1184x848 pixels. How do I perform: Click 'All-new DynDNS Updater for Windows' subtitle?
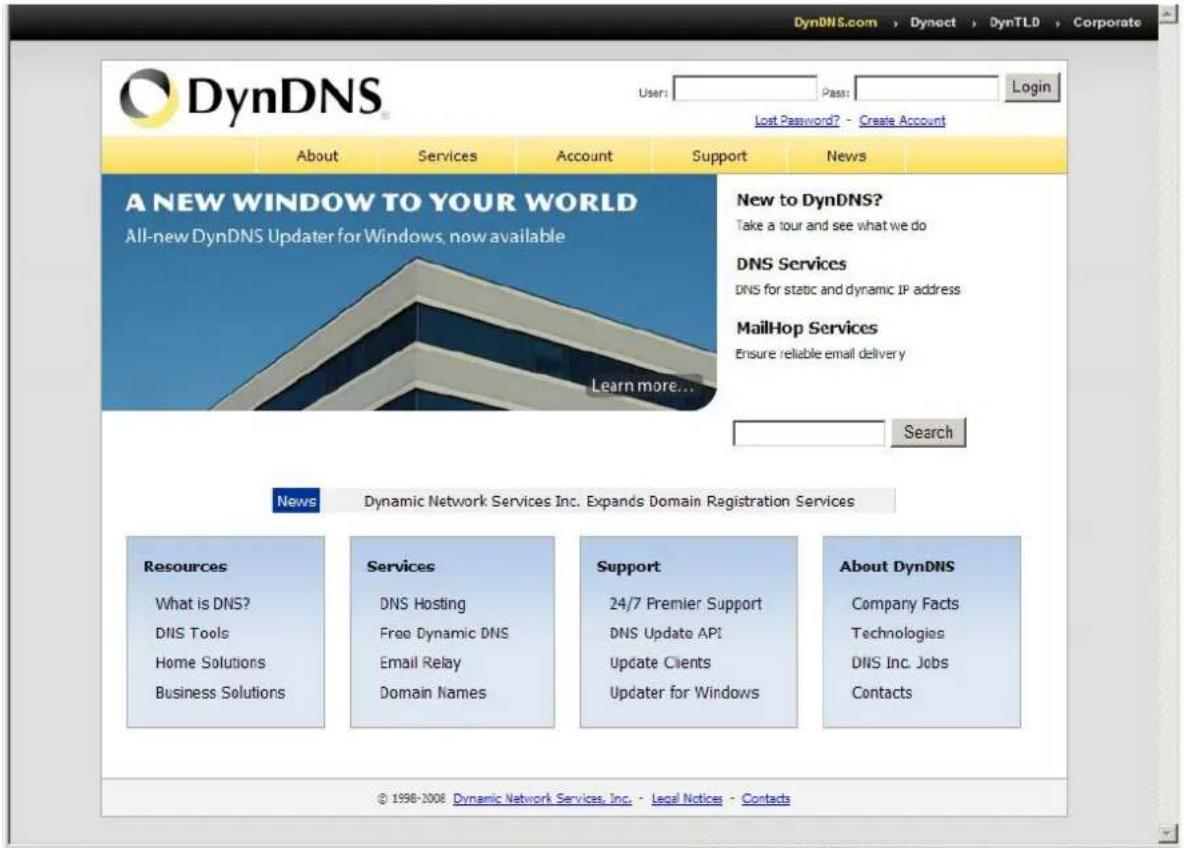click(x=345, y=236)
